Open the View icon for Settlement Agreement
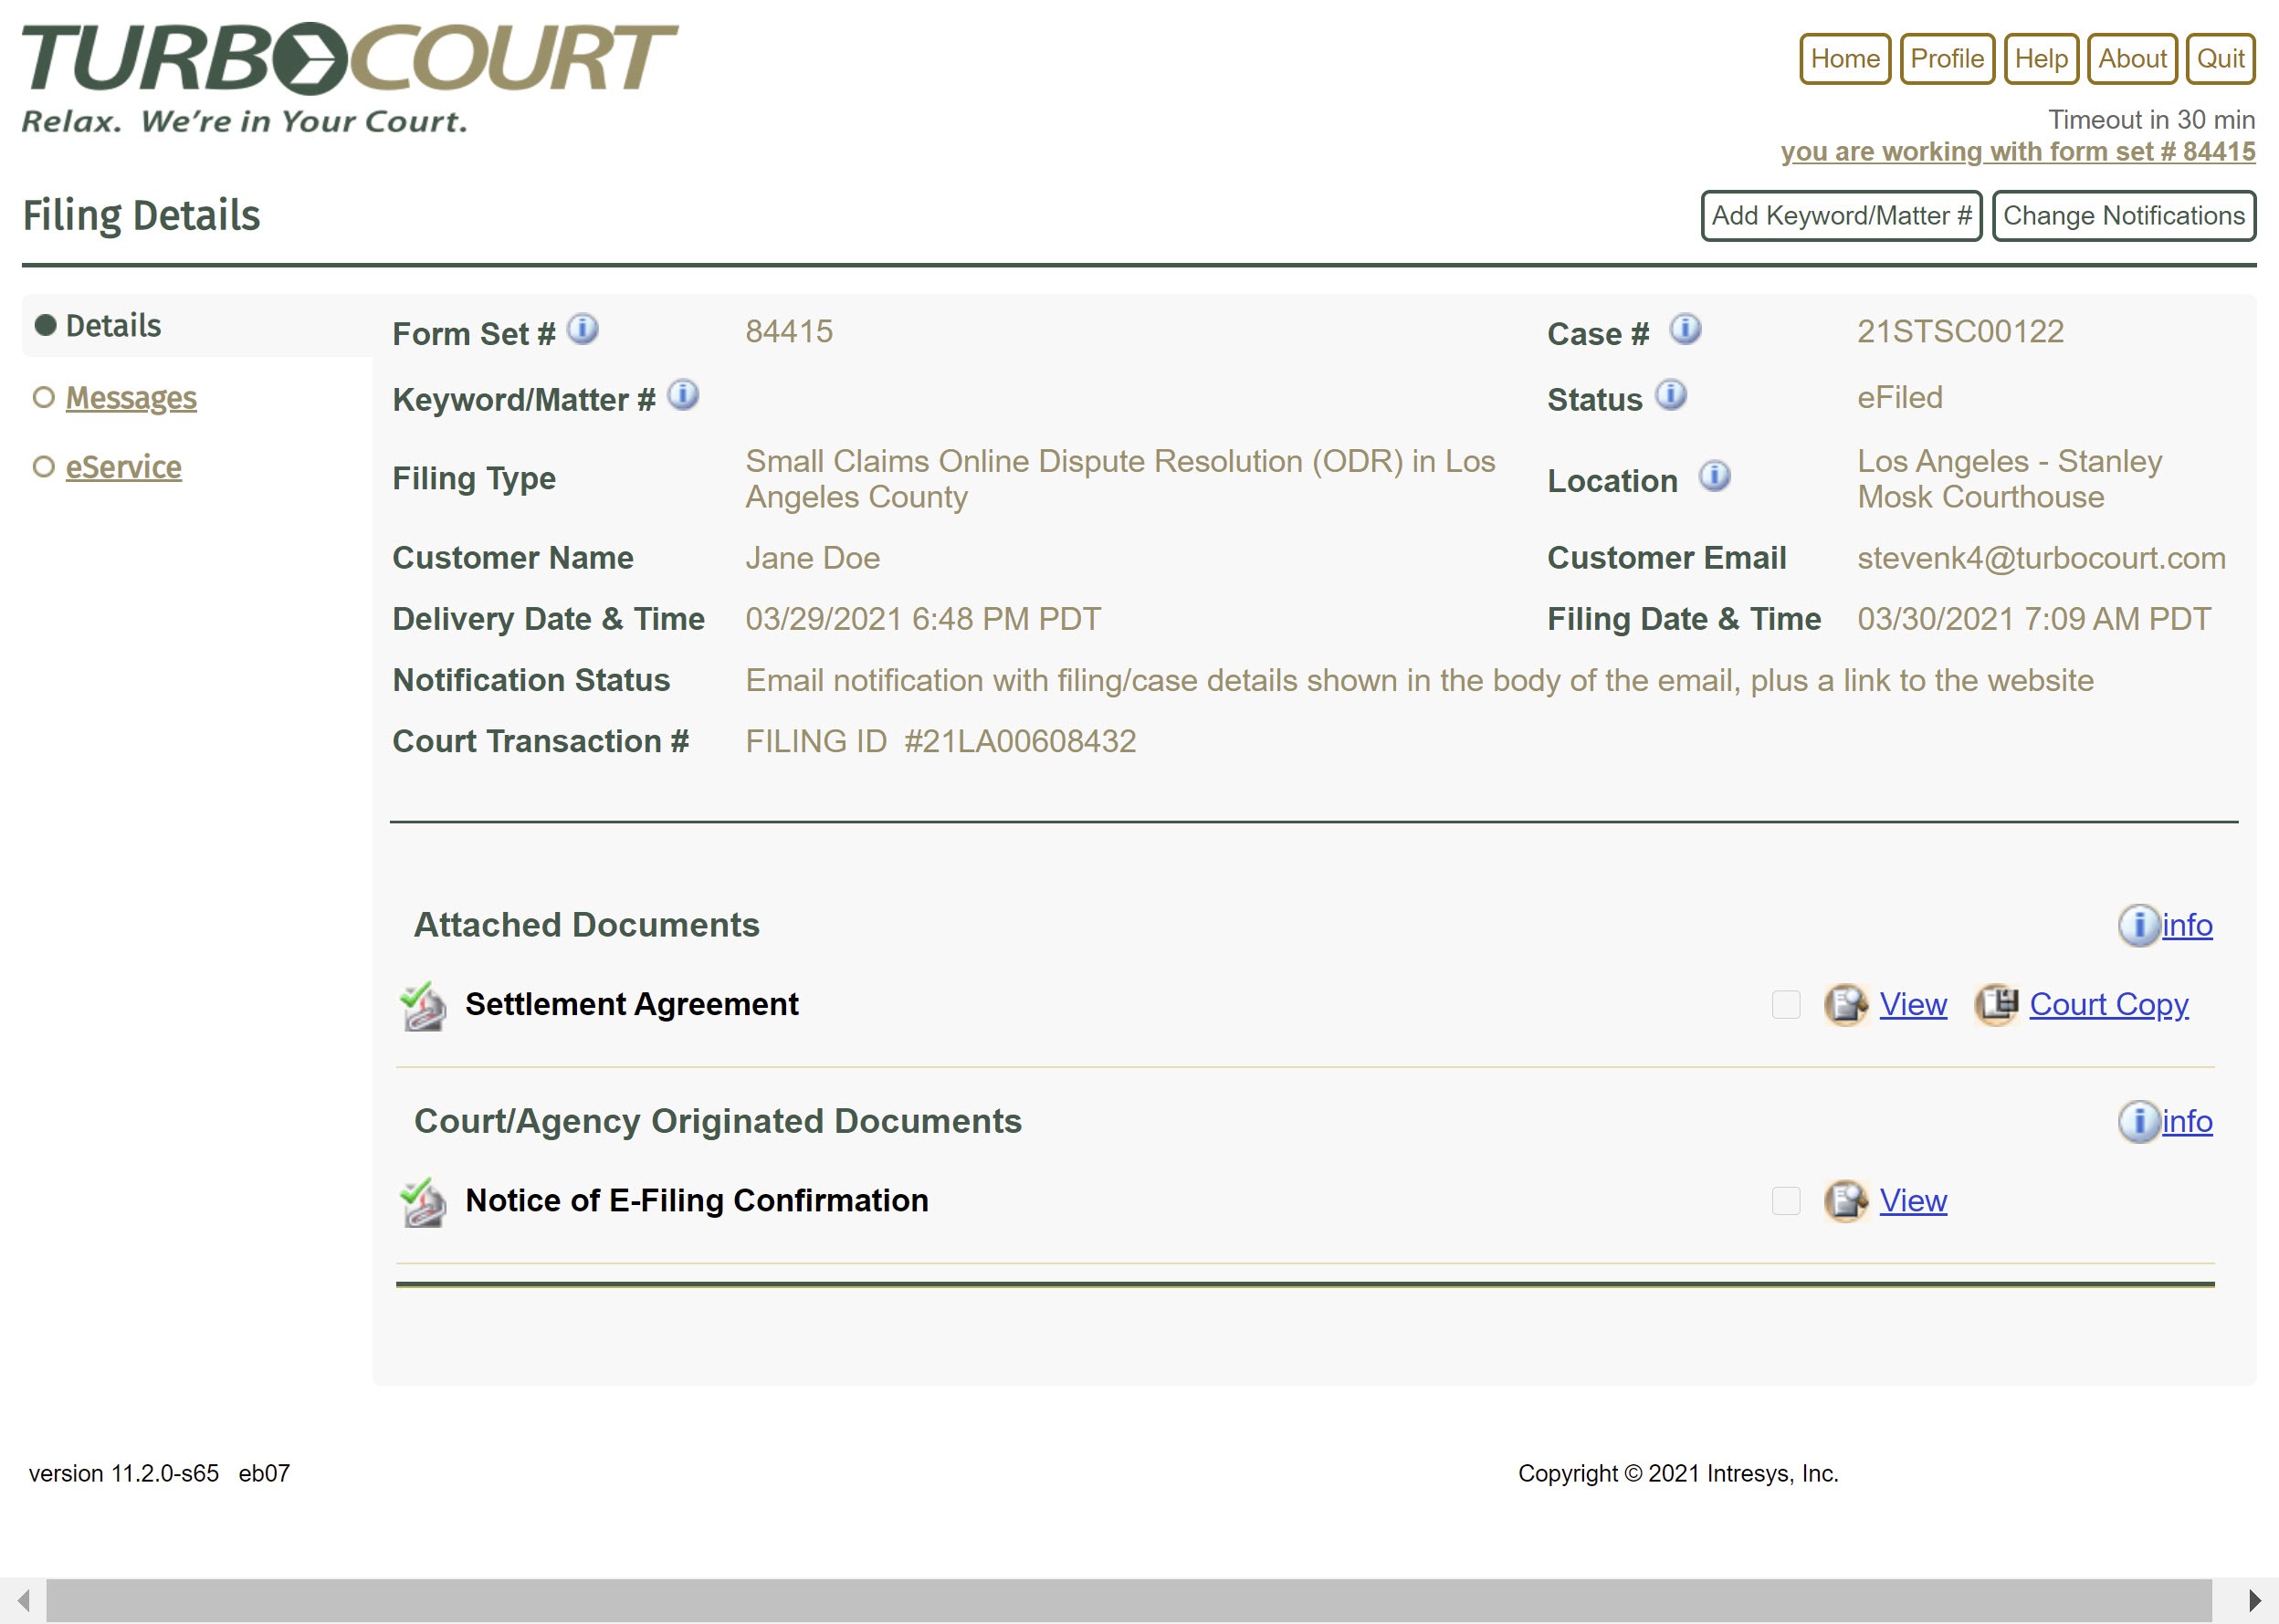 pos(1845,1005)
